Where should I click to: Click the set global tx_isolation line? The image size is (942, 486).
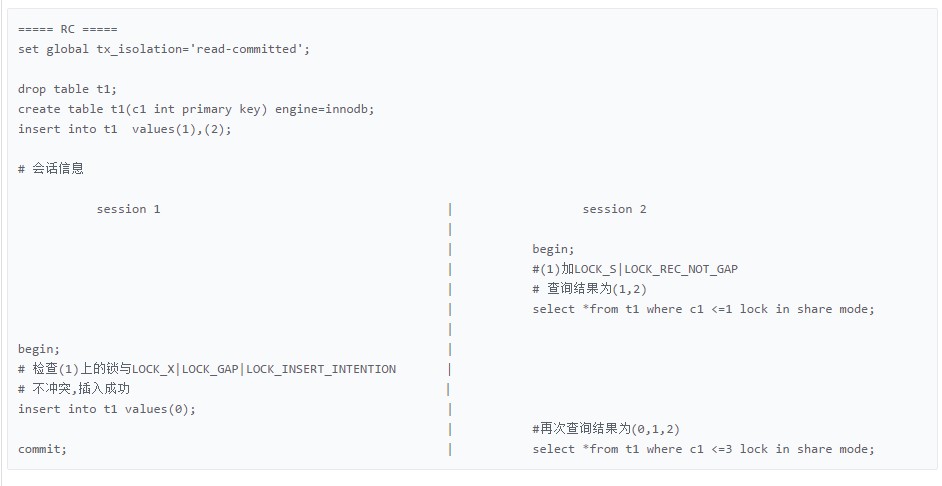(x=164, y=49)
